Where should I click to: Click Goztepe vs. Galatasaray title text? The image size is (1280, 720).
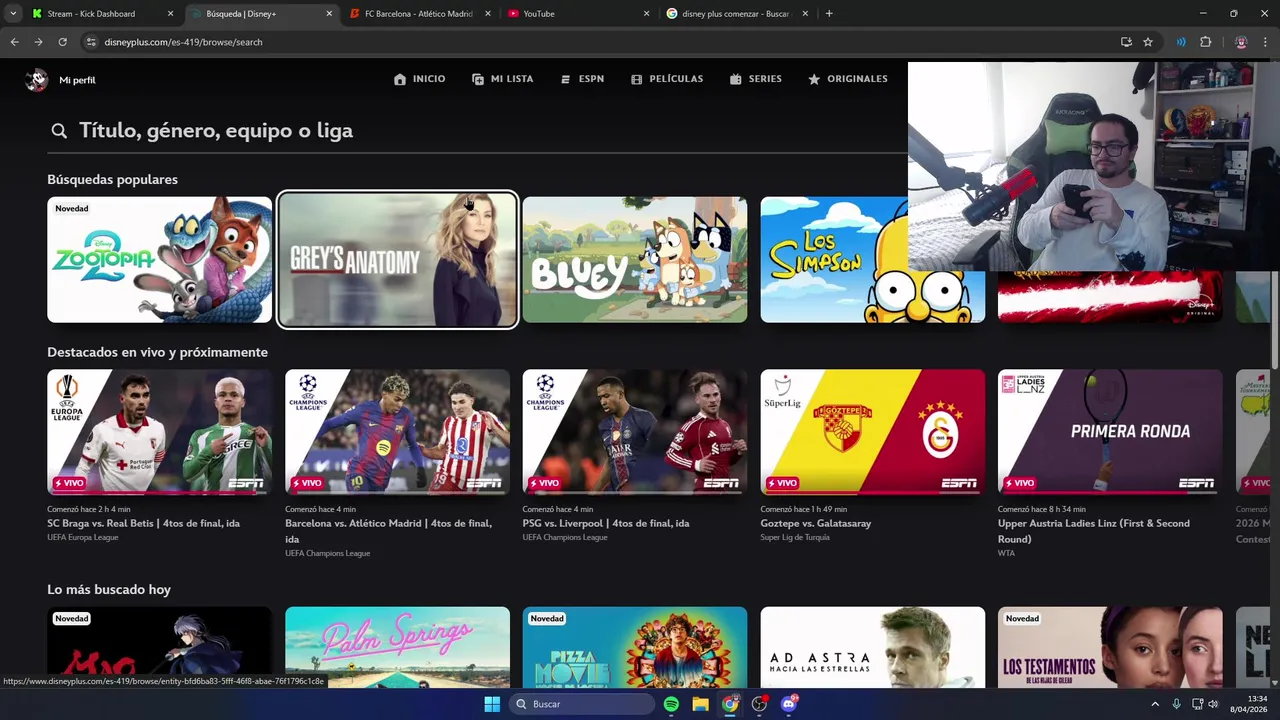point(816,523)
